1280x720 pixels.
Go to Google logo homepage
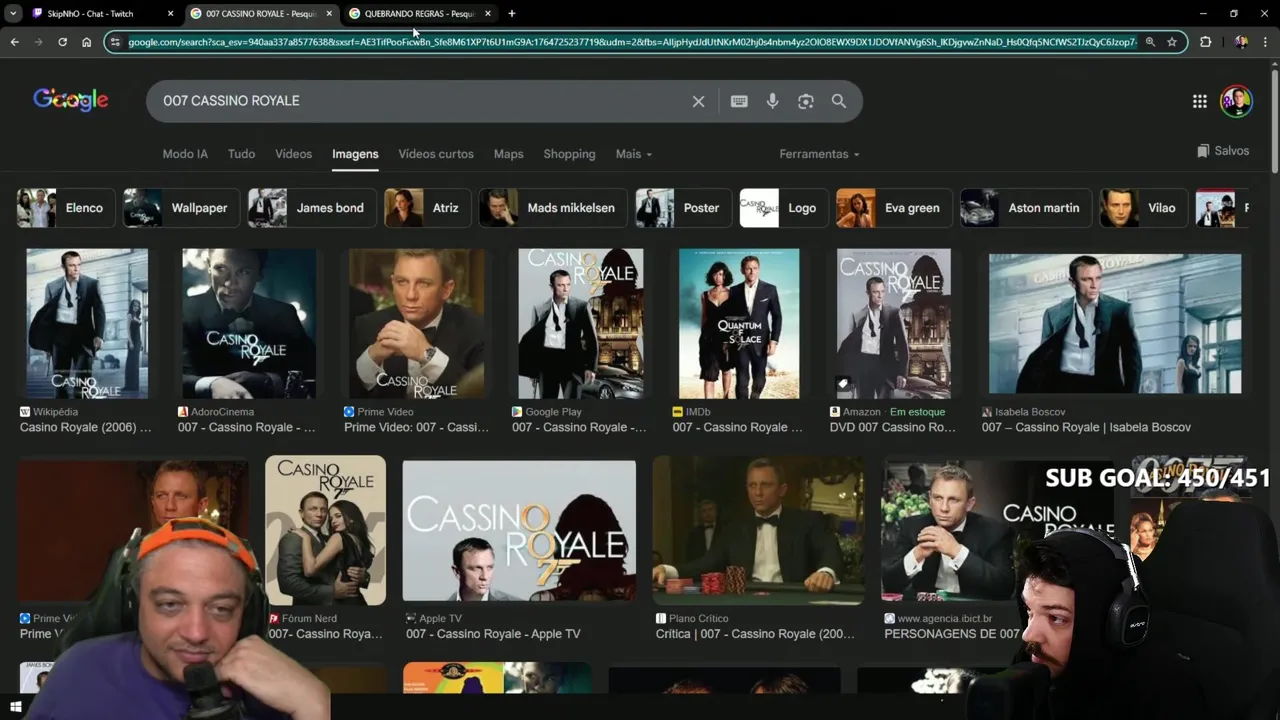click(70, 99)
